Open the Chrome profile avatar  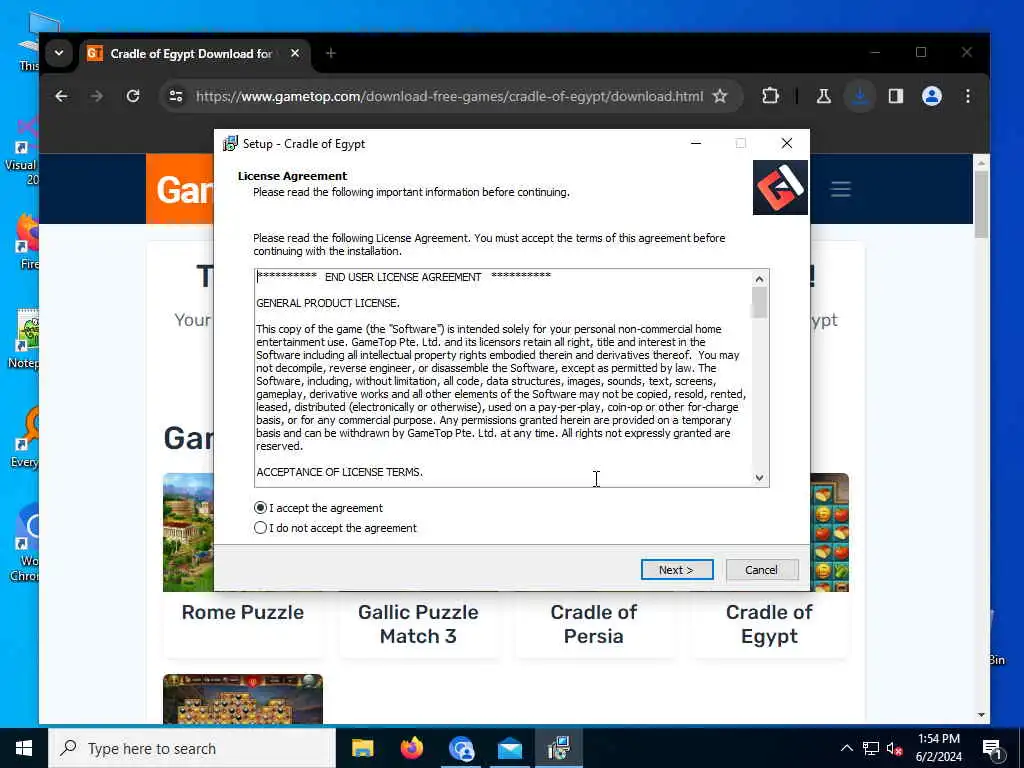click(931, 97)
